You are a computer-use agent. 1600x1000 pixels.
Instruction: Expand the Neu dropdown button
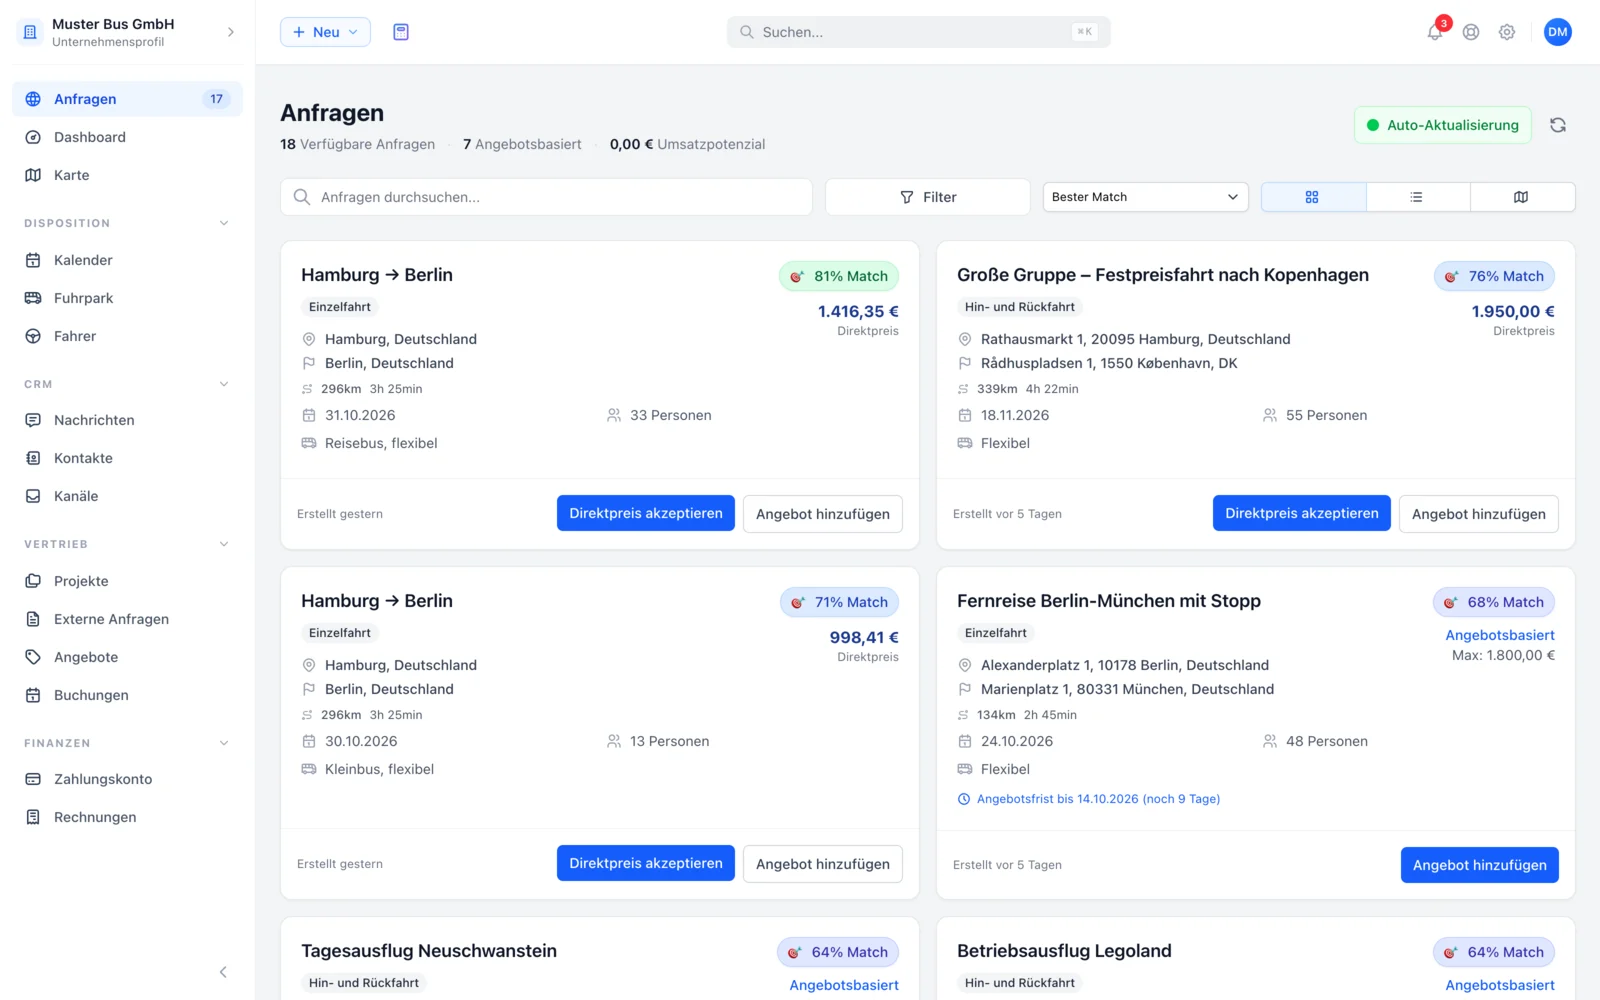tap(325, 32)
